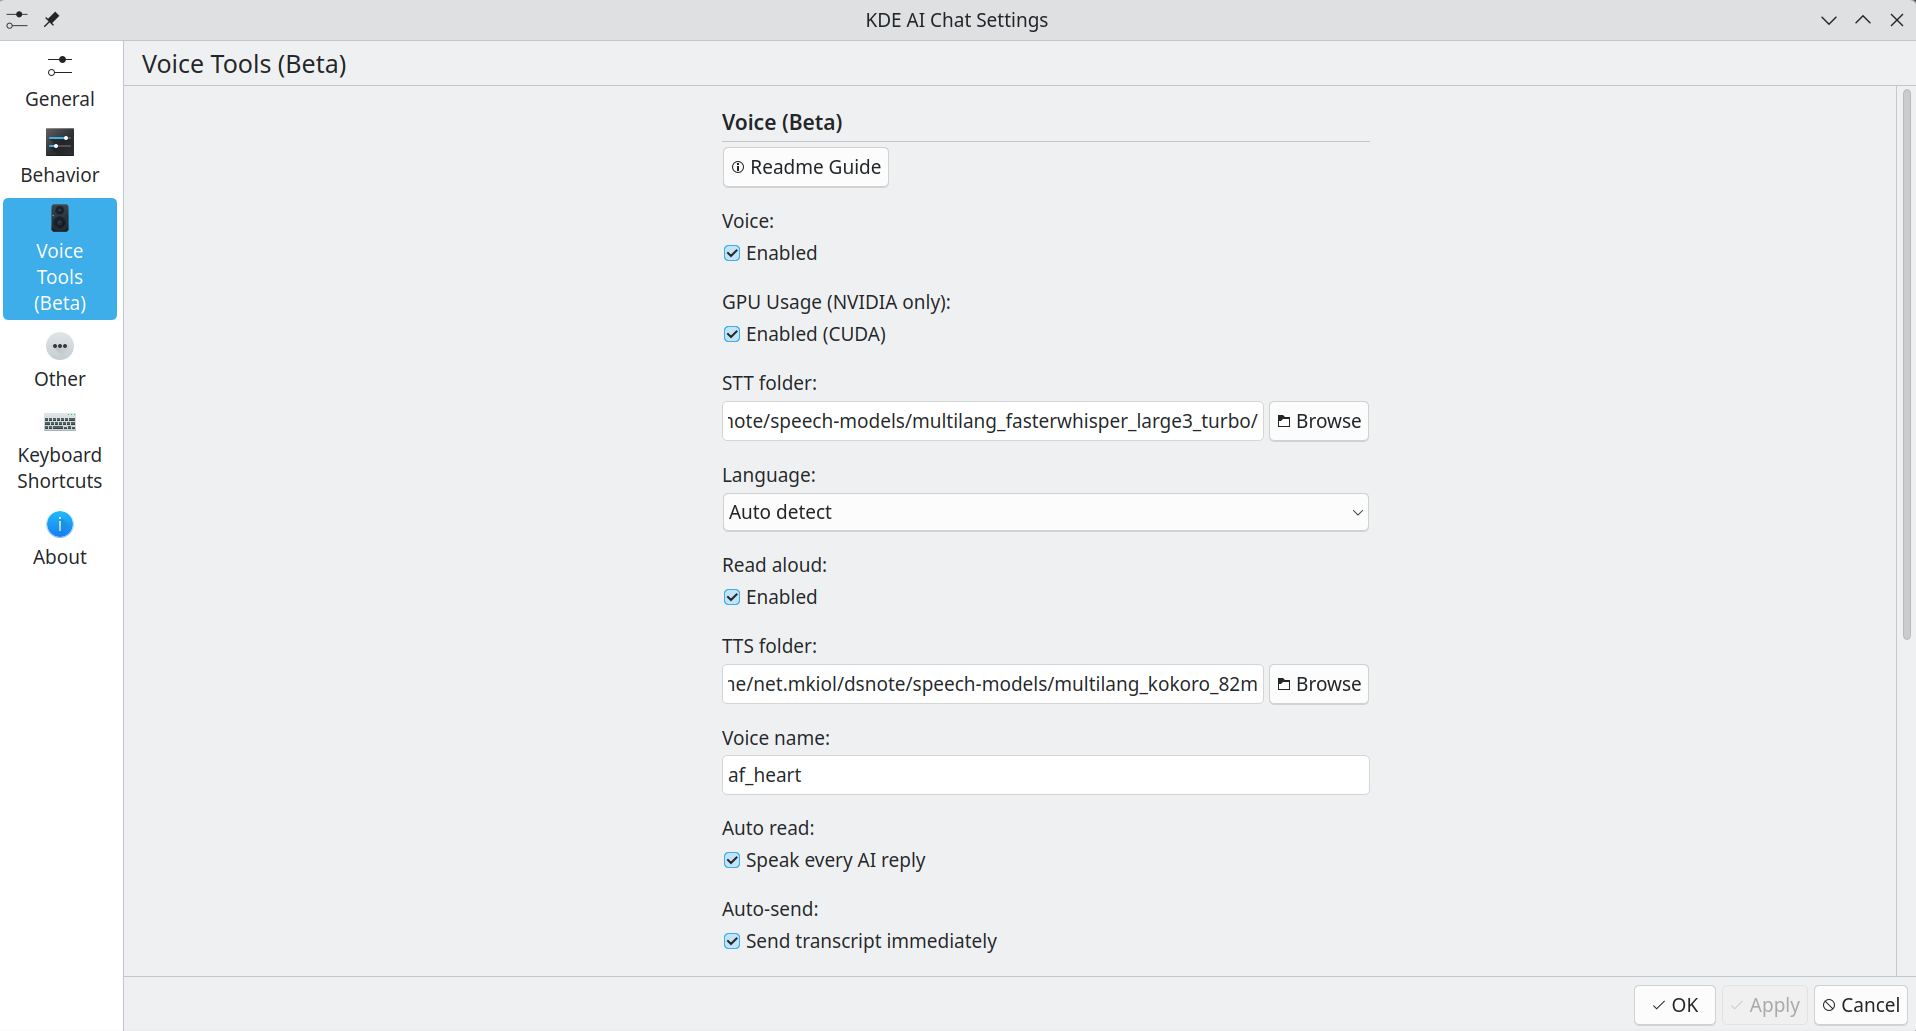Browse for the TTS folder

point(1318,684)
